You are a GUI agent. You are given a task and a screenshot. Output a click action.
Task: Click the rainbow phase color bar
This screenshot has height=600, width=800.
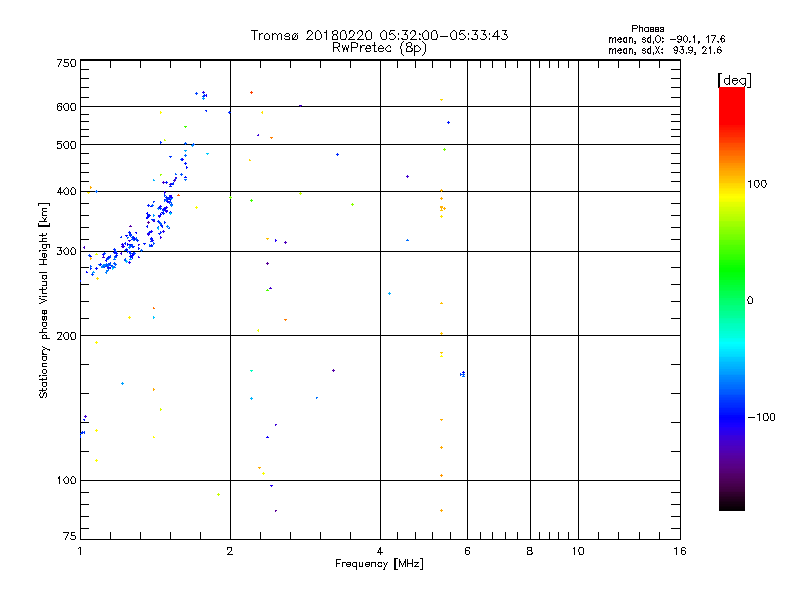pos(732,299)
